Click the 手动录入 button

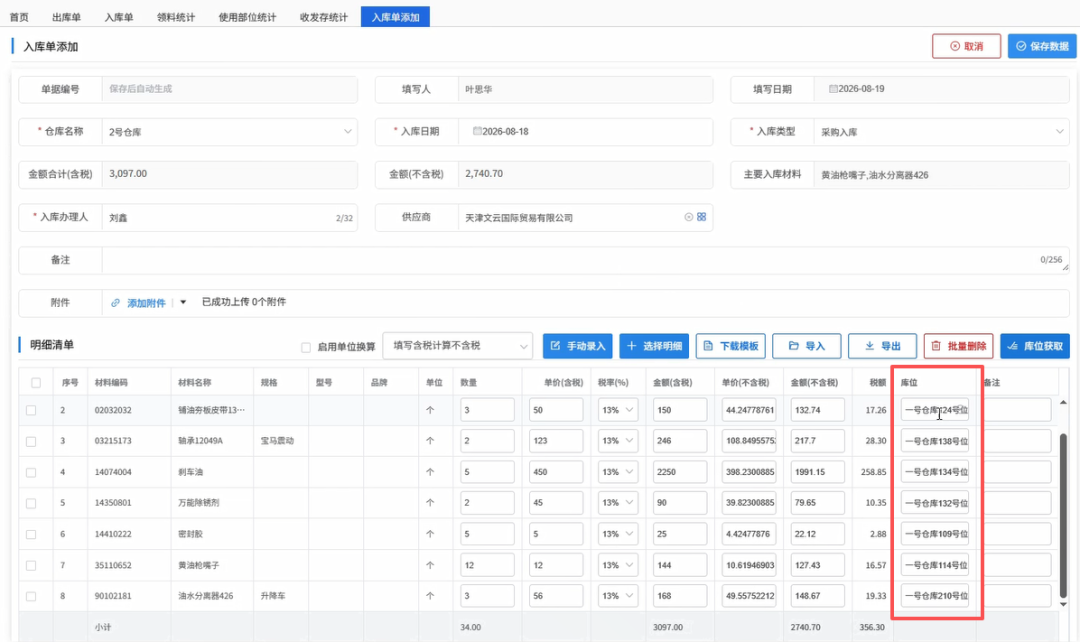click(578, 346)
